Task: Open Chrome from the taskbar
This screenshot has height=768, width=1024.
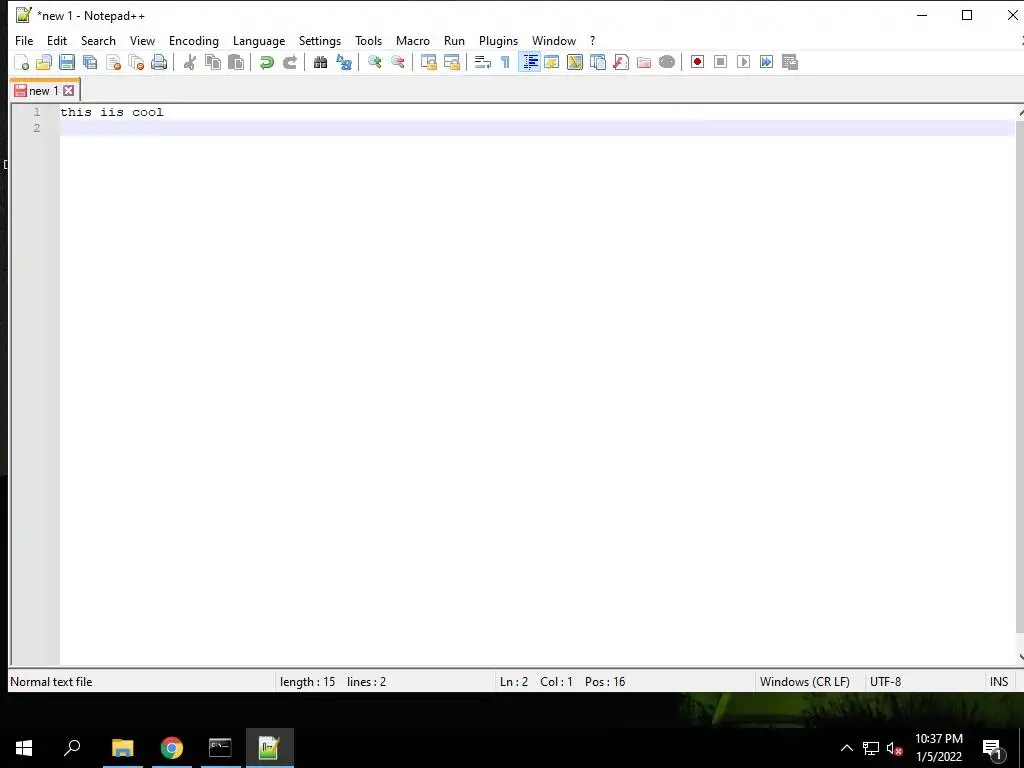Action: pyautogui.click(x=172, y=748)
